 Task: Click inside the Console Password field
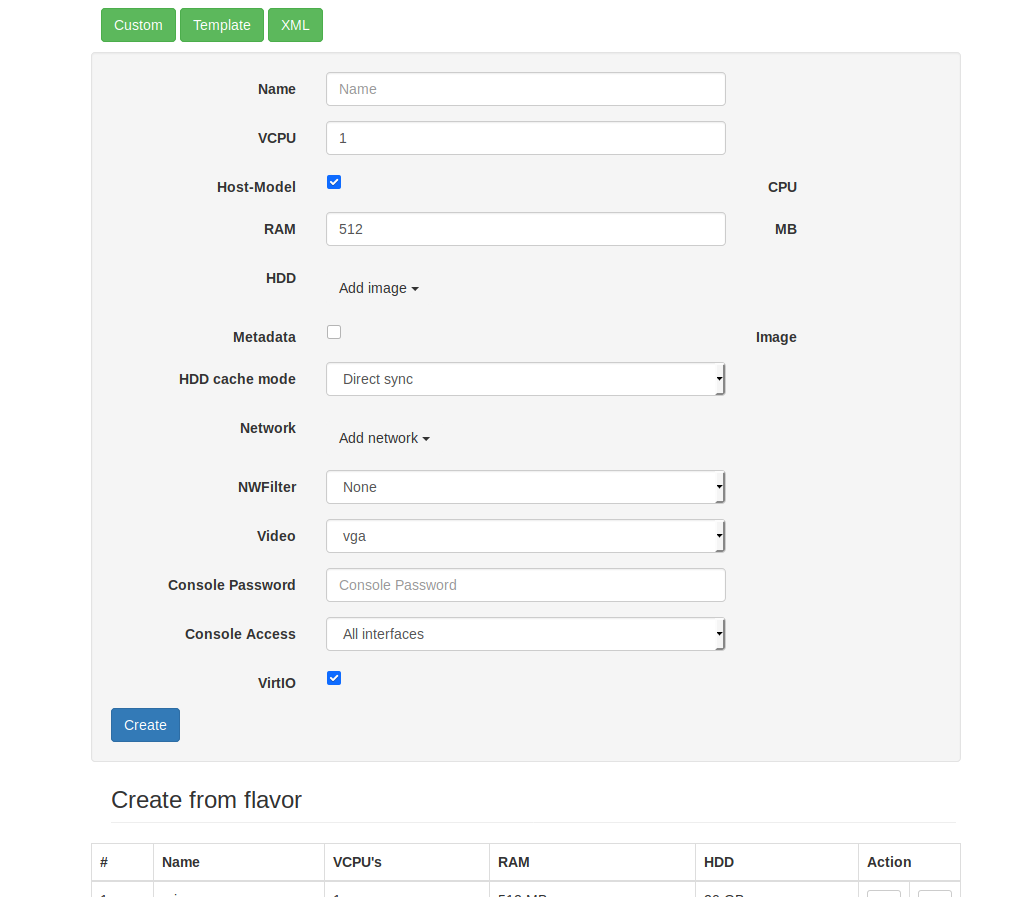coord(525,585)
